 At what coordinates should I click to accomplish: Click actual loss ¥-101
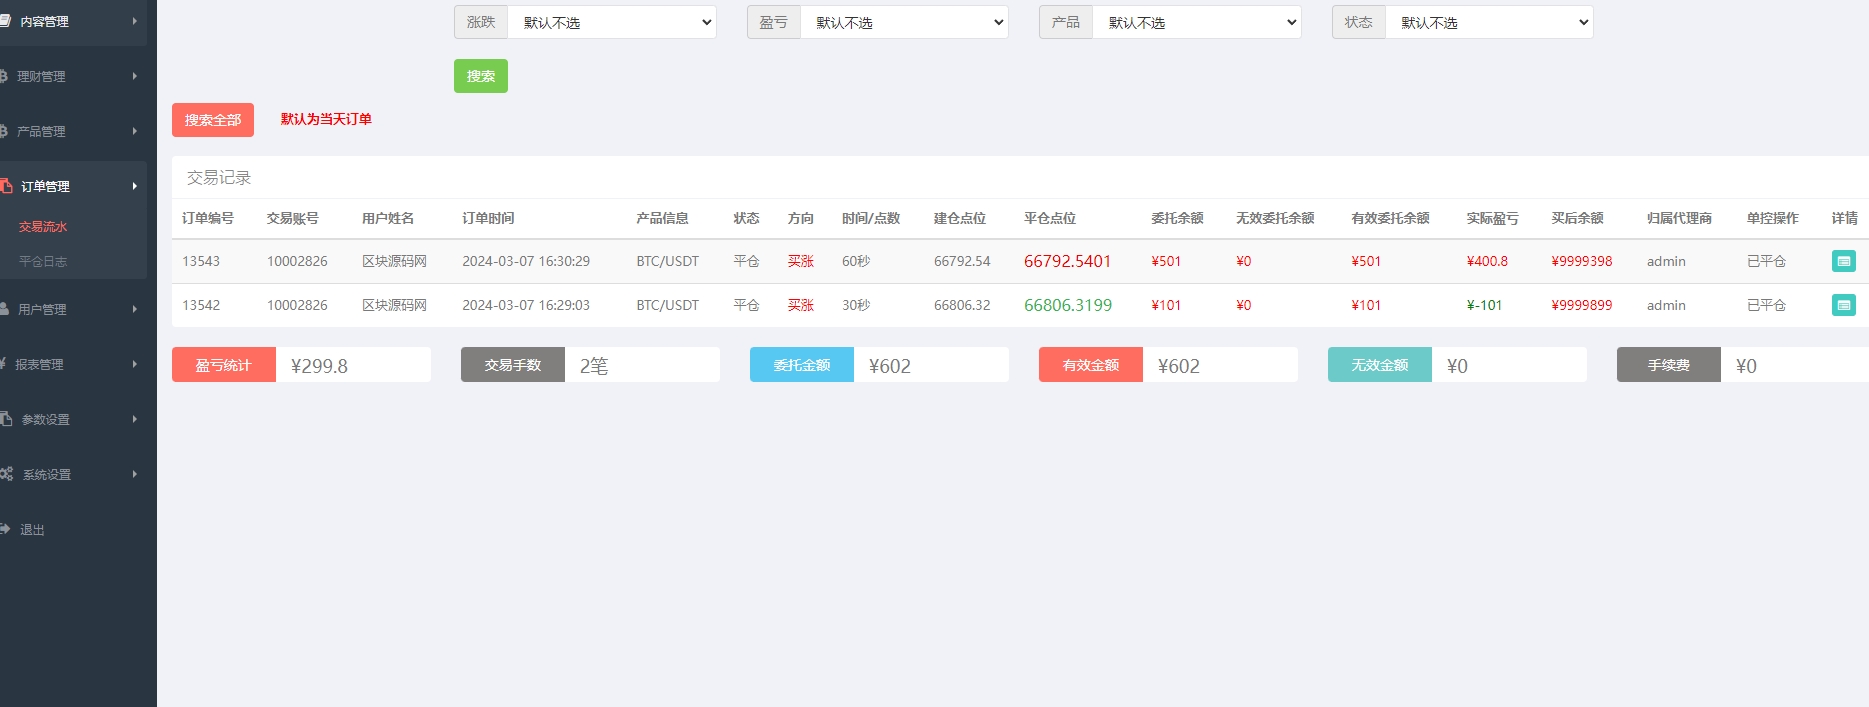(x=1484, y=305)
